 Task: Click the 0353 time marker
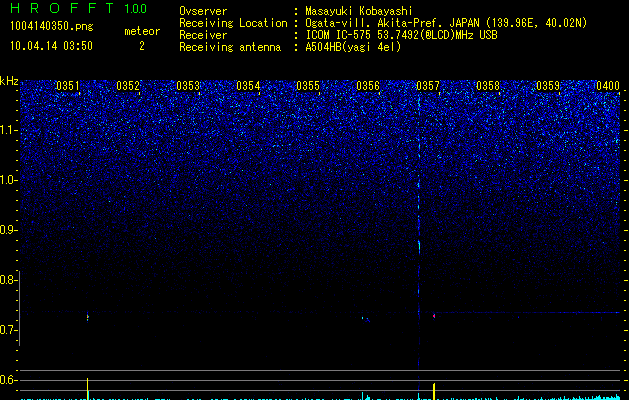(188, 86)
